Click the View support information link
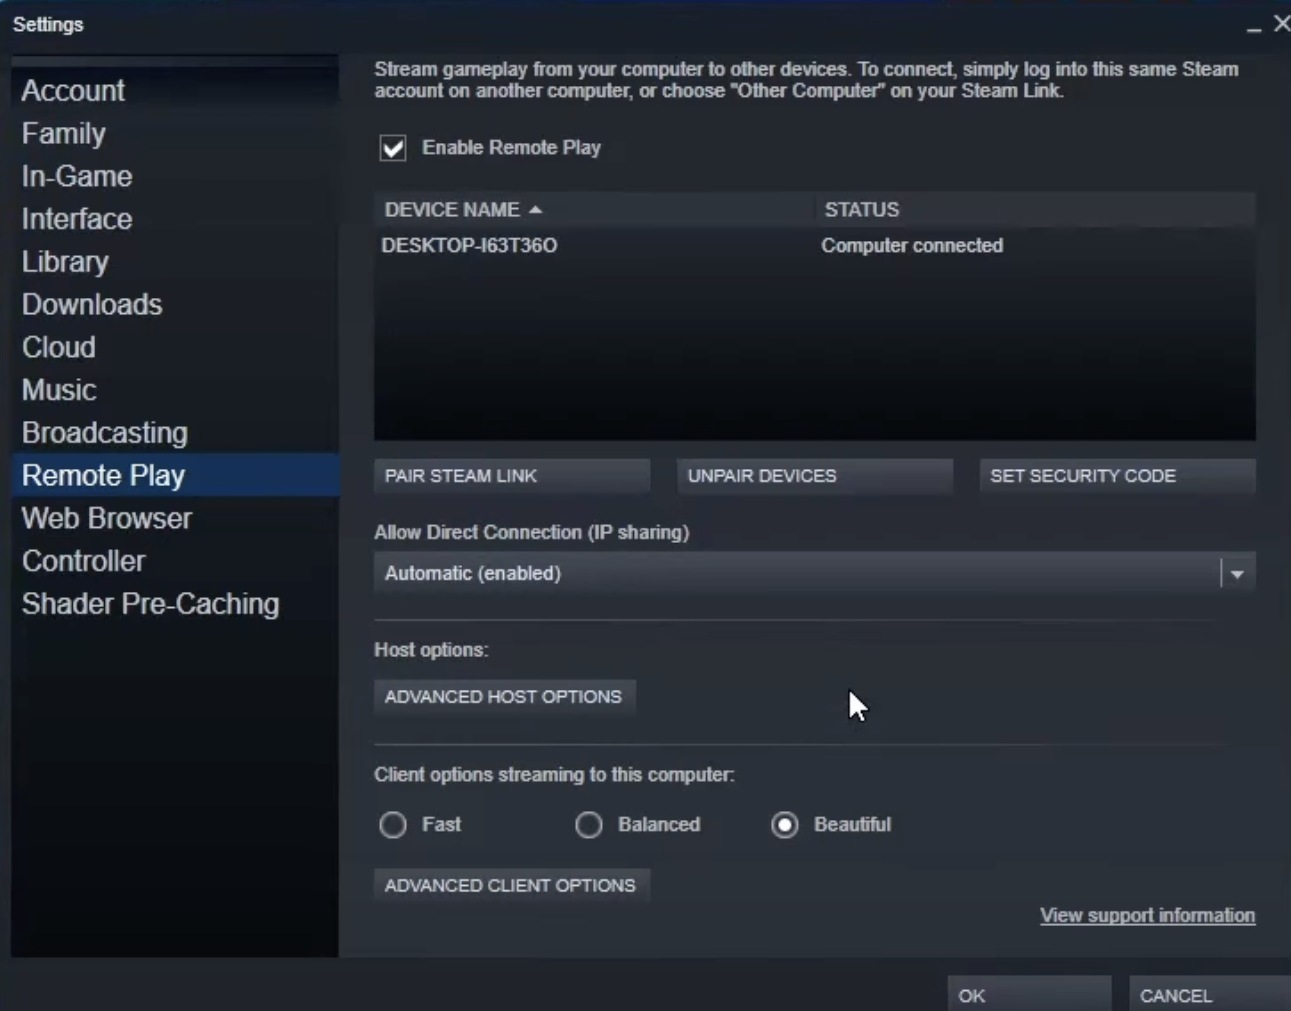Image resolution: width=1291 pixels, height=1011 pixels. click(1147, 915)
